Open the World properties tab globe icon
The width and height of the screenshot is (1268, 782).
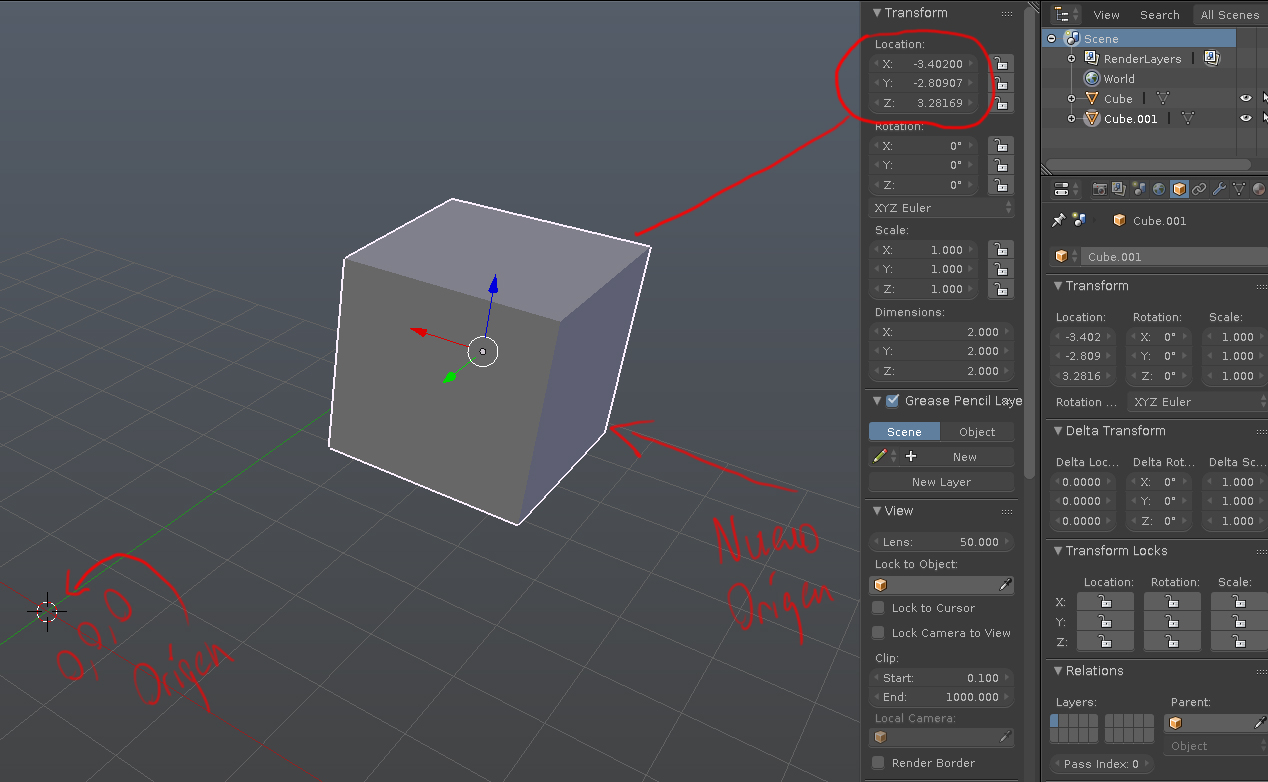coord(1159,189)
